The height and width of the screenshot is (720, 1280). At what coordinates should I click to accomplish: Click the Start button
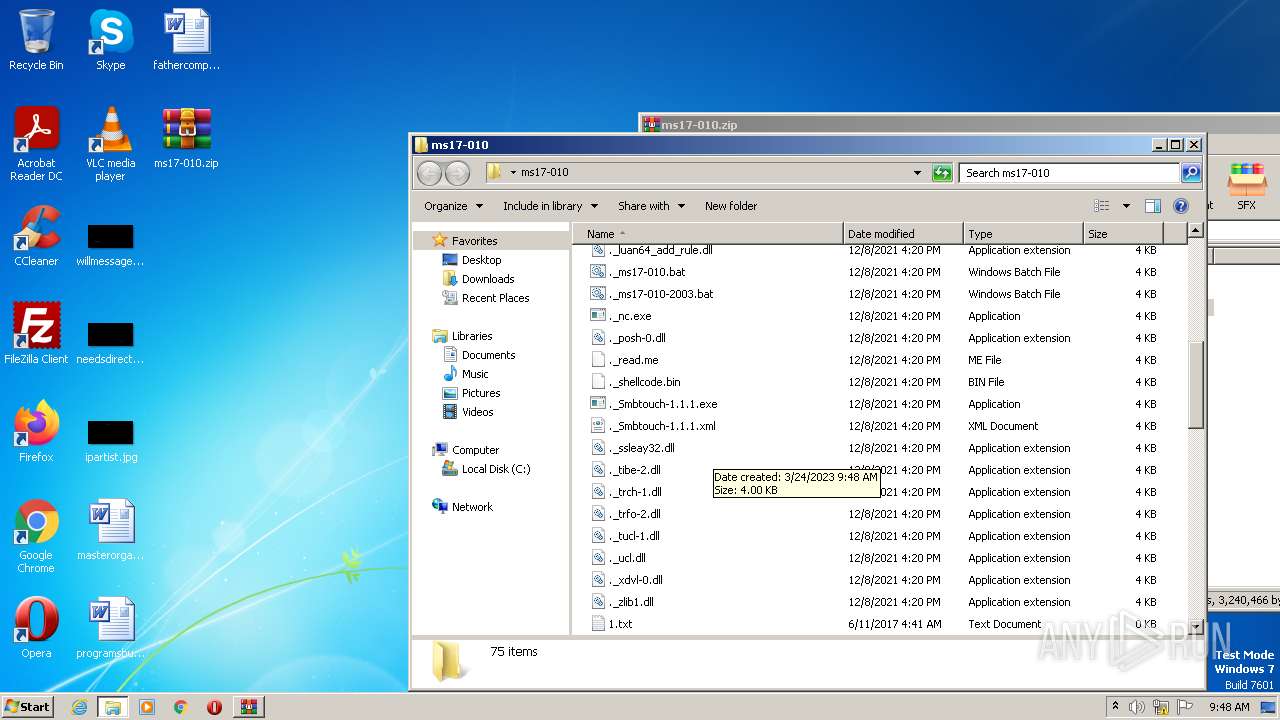pos(27,707)
